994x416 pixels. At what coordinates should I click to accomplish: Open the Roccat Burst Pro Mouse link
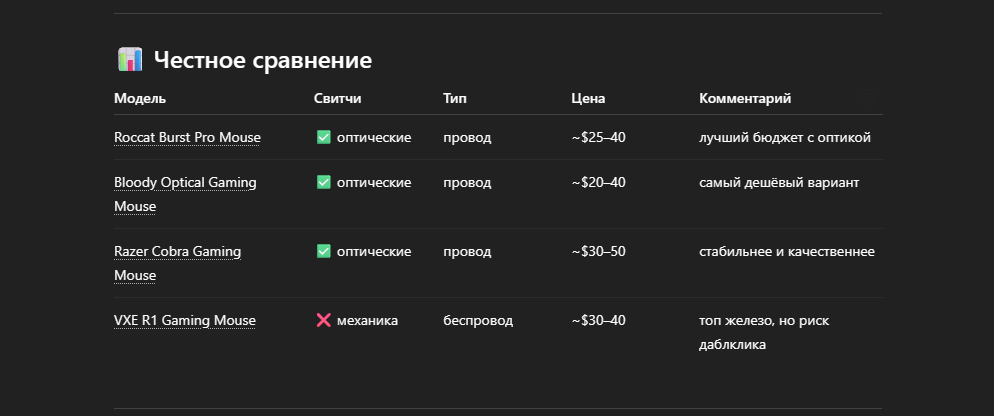click(187, 138)
